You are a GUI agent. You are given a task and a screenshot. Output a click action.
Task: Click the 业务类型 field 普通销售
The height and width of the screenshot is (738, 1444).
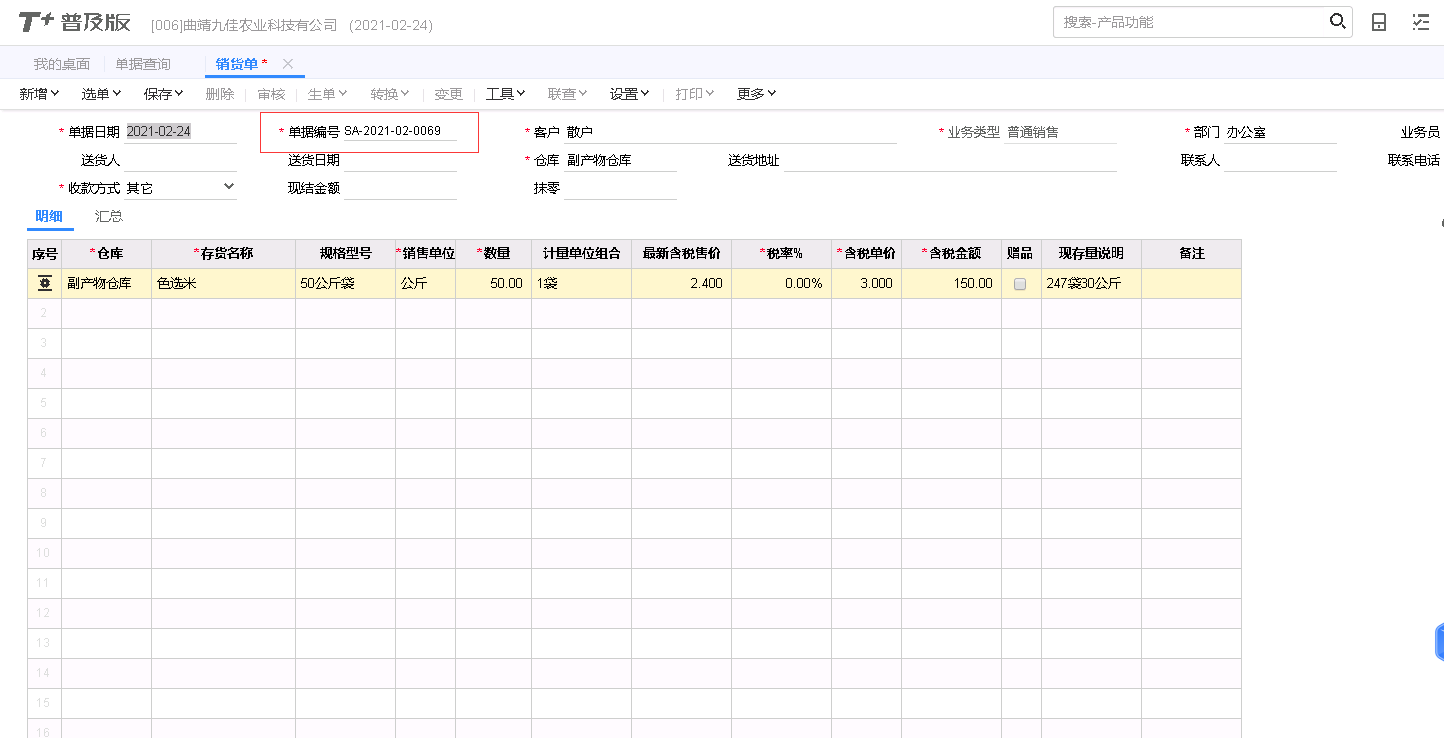pos(1060,132)
